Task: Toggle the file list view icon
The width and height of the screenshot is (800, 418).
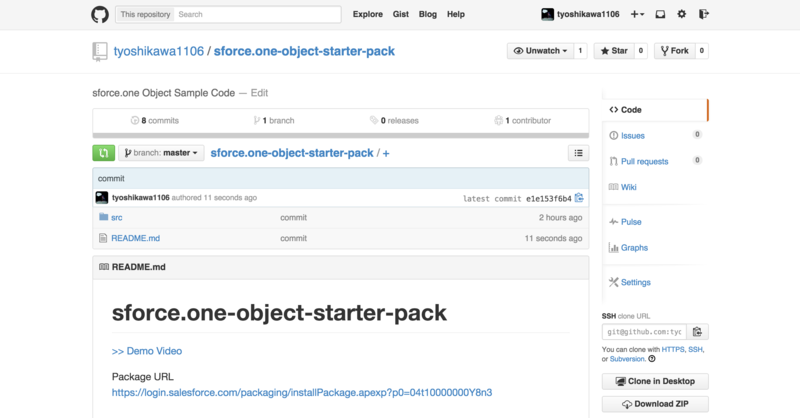Action: pos(579,153)
